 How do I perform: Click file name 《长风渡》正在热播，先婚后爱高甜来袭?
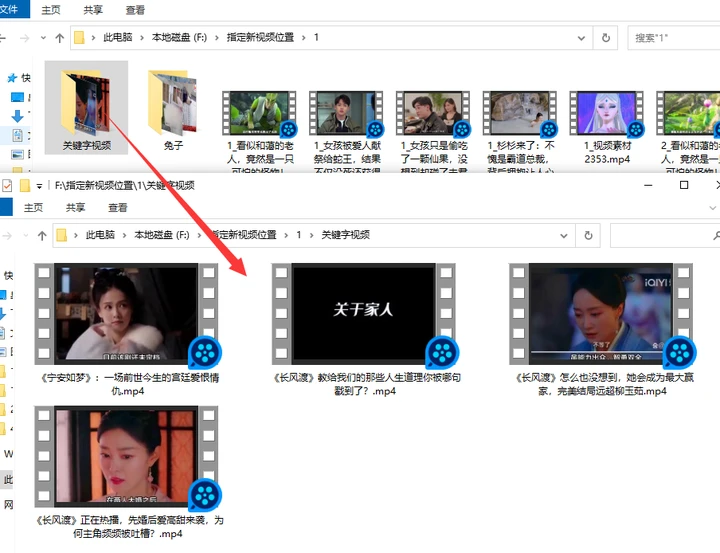tap(128, 527)
